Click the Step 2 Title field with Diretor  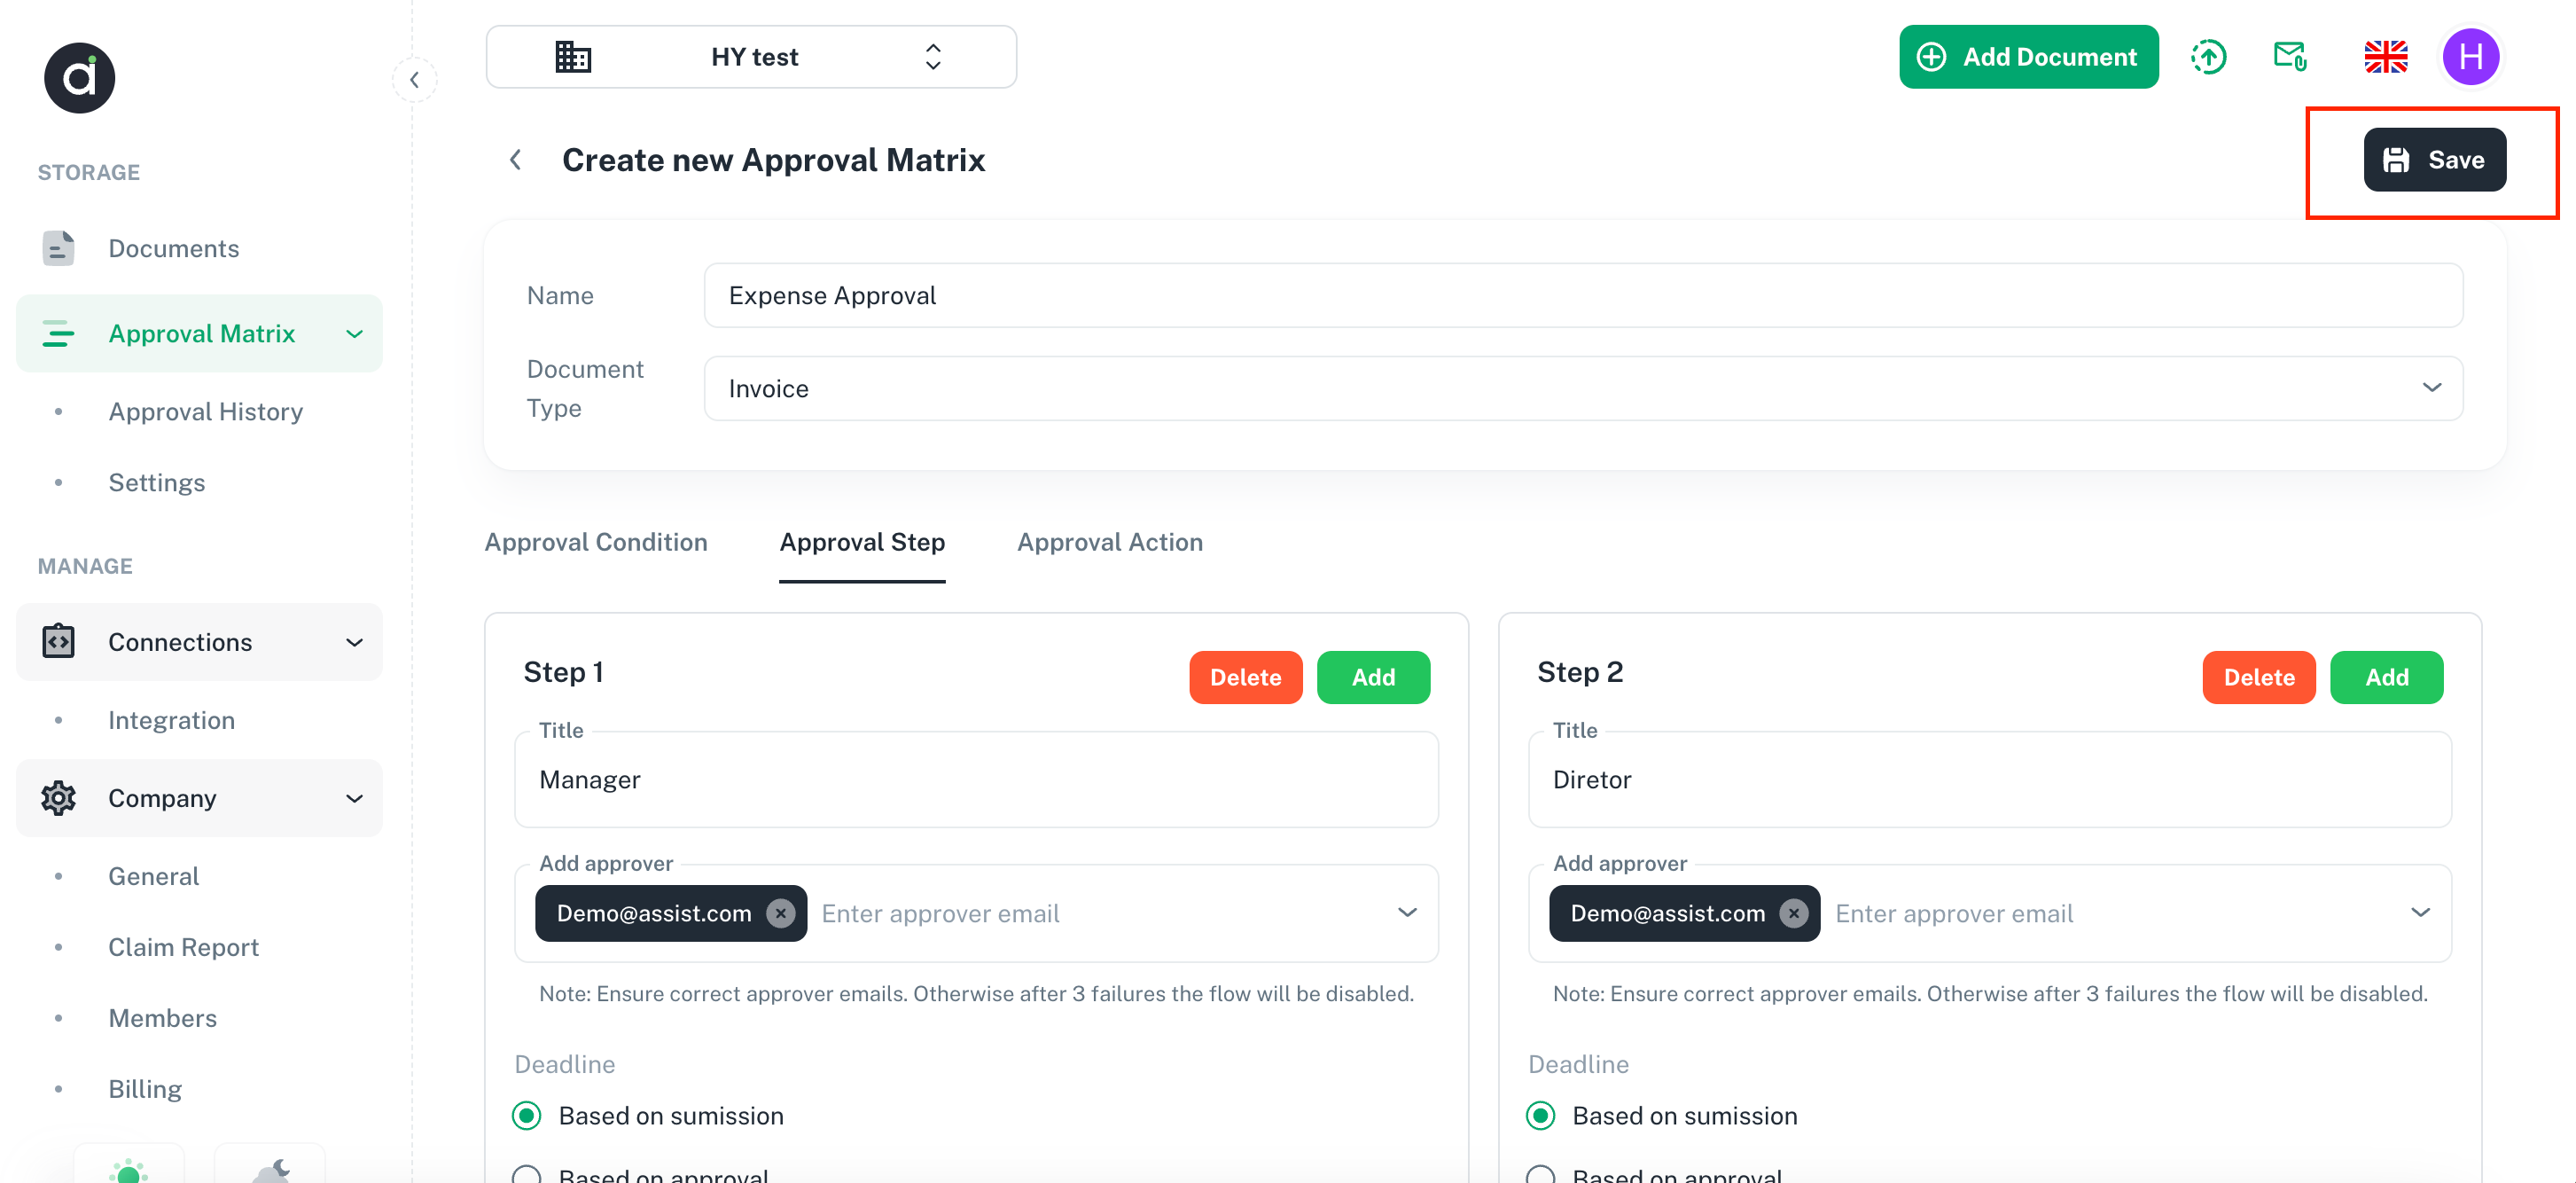(x=1989, y=780)
